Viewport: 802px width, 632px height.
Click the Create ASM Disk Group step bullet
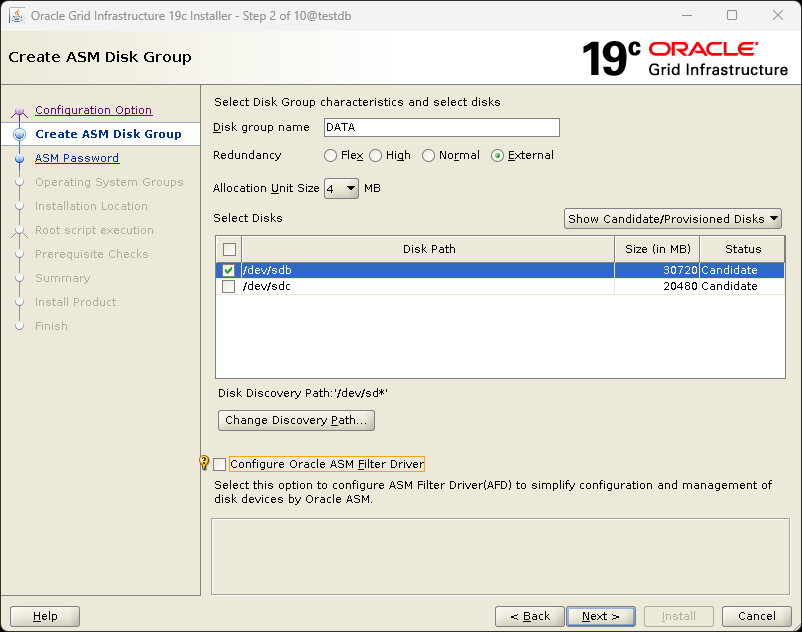click(19, 134)
